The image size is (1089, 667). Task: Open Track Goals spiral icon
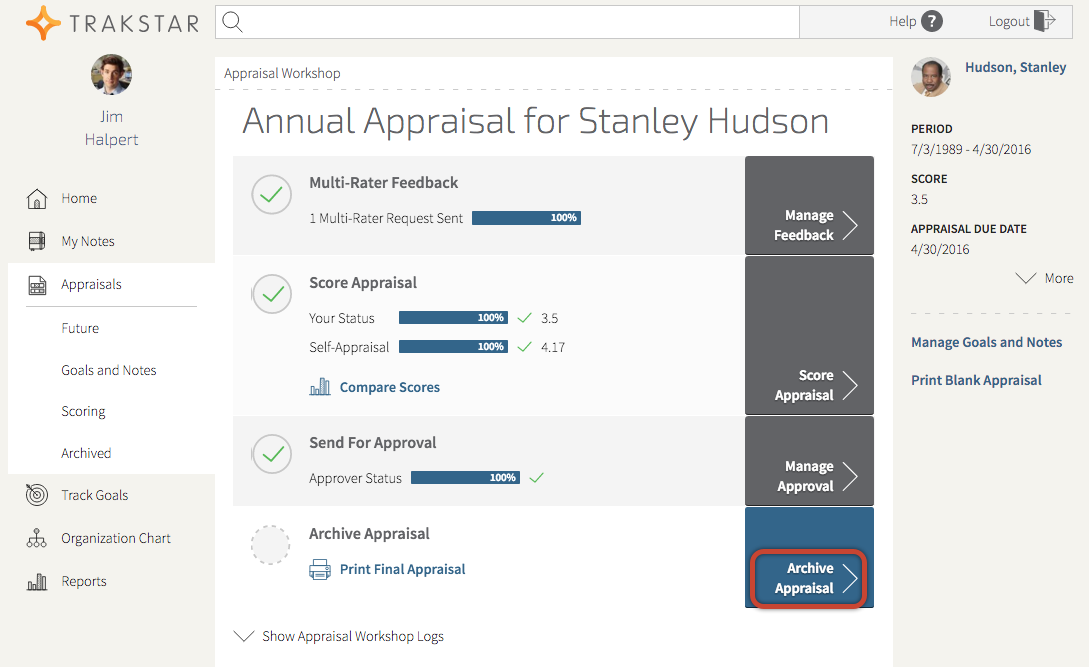tap(37, 494)
